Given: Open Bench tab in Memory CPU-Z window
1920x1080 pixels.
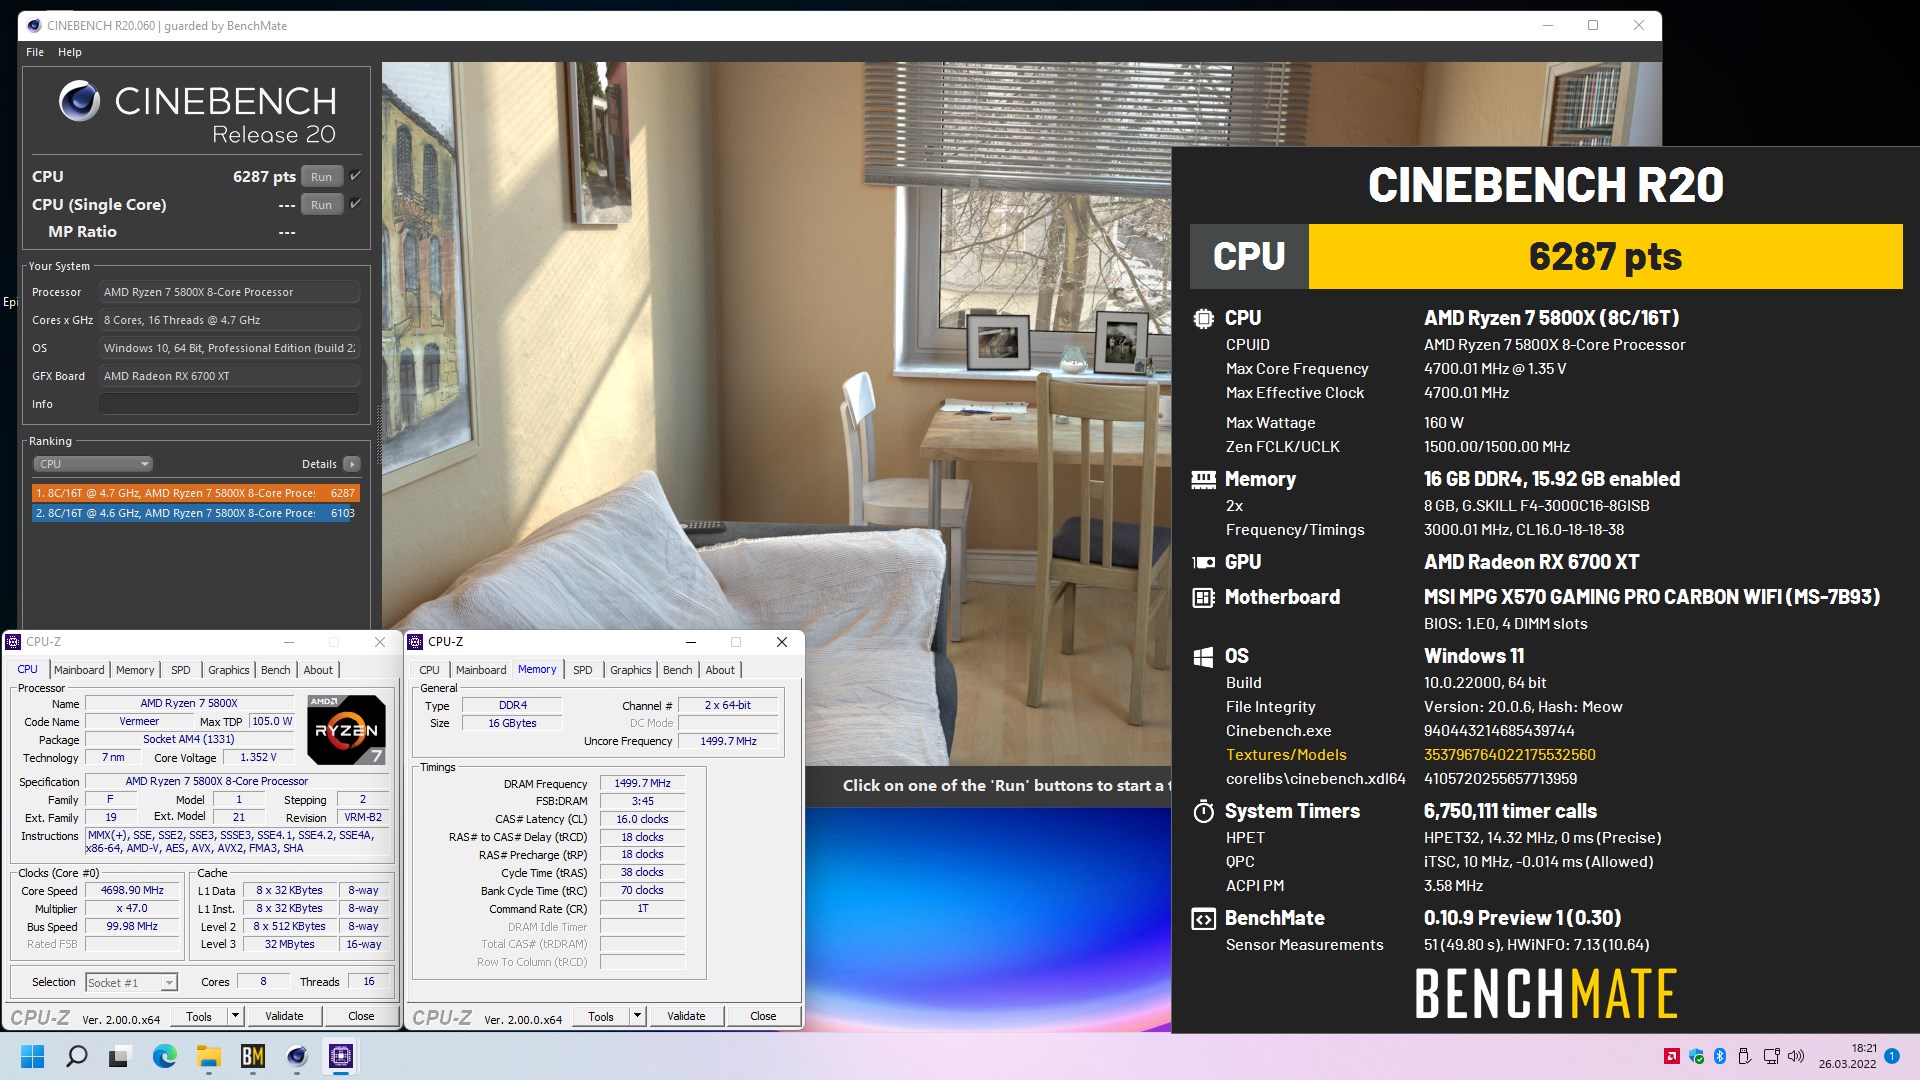Looking at the screenshot, I should [677, 670].
